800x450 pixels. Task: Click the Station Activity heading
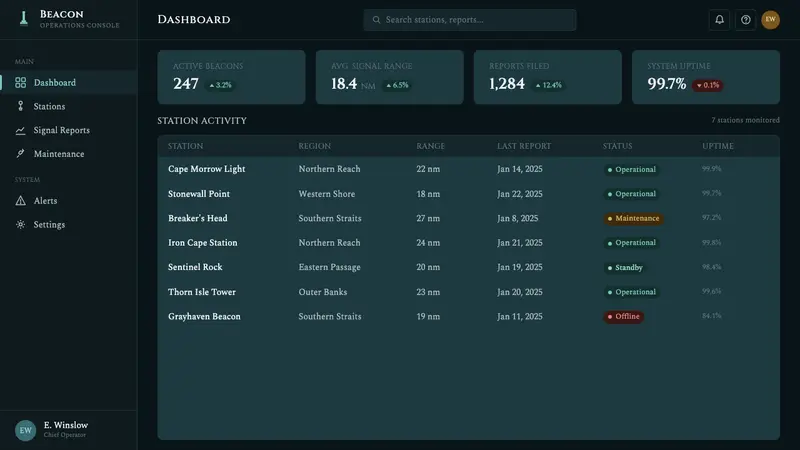click(202, 121)
